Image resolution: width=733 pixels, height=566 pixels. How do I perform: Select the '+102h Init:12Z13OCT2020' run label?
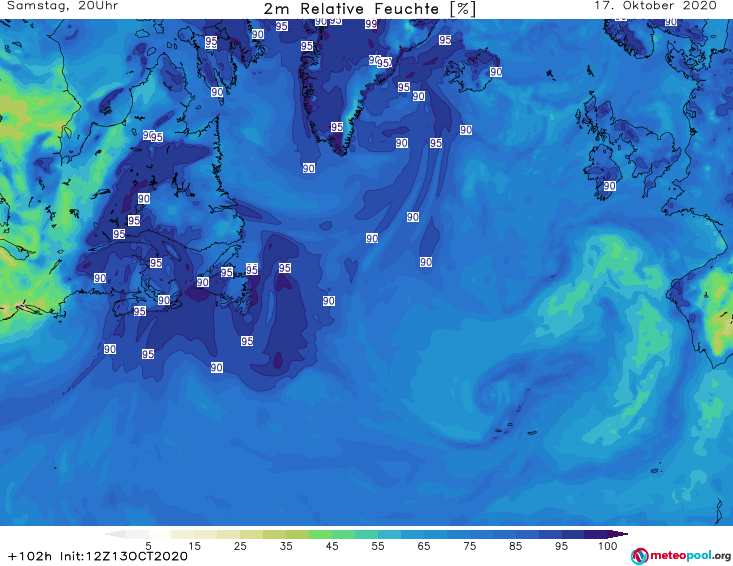tap(98, 556)
